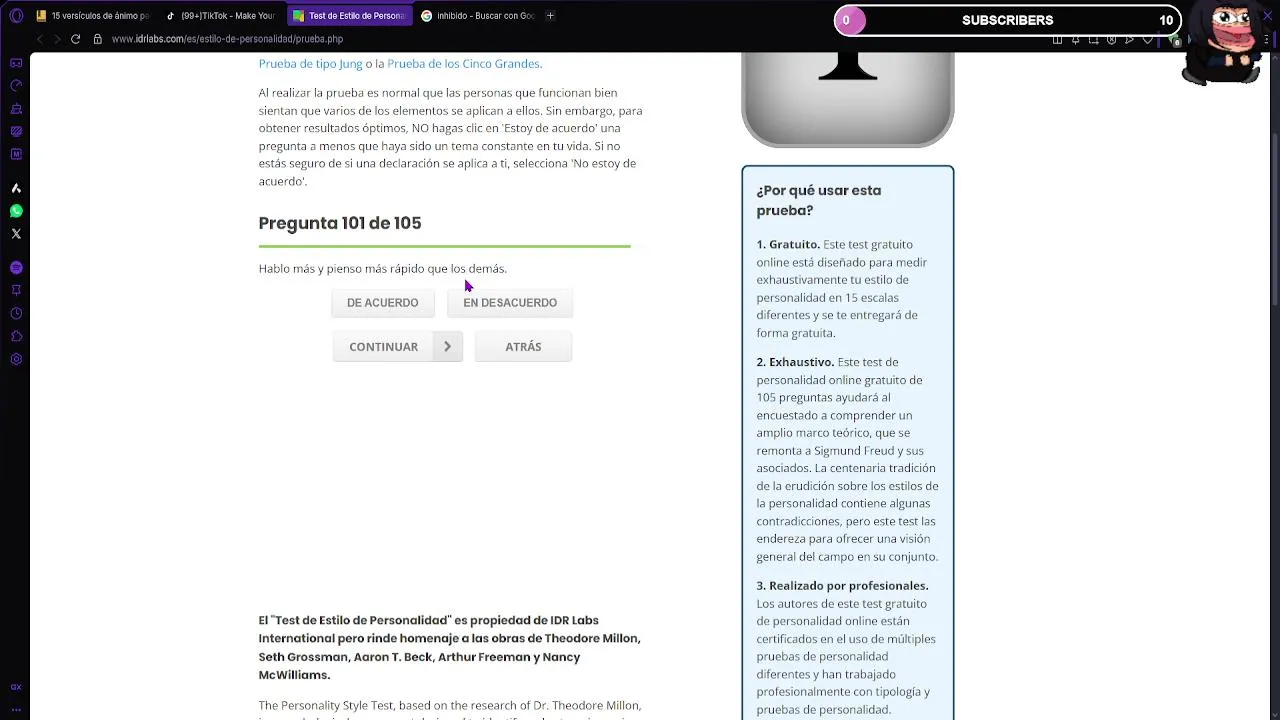Select 'Test de Estilo de Persona' tab
The image size is (1280, 720).
point(349,16)
